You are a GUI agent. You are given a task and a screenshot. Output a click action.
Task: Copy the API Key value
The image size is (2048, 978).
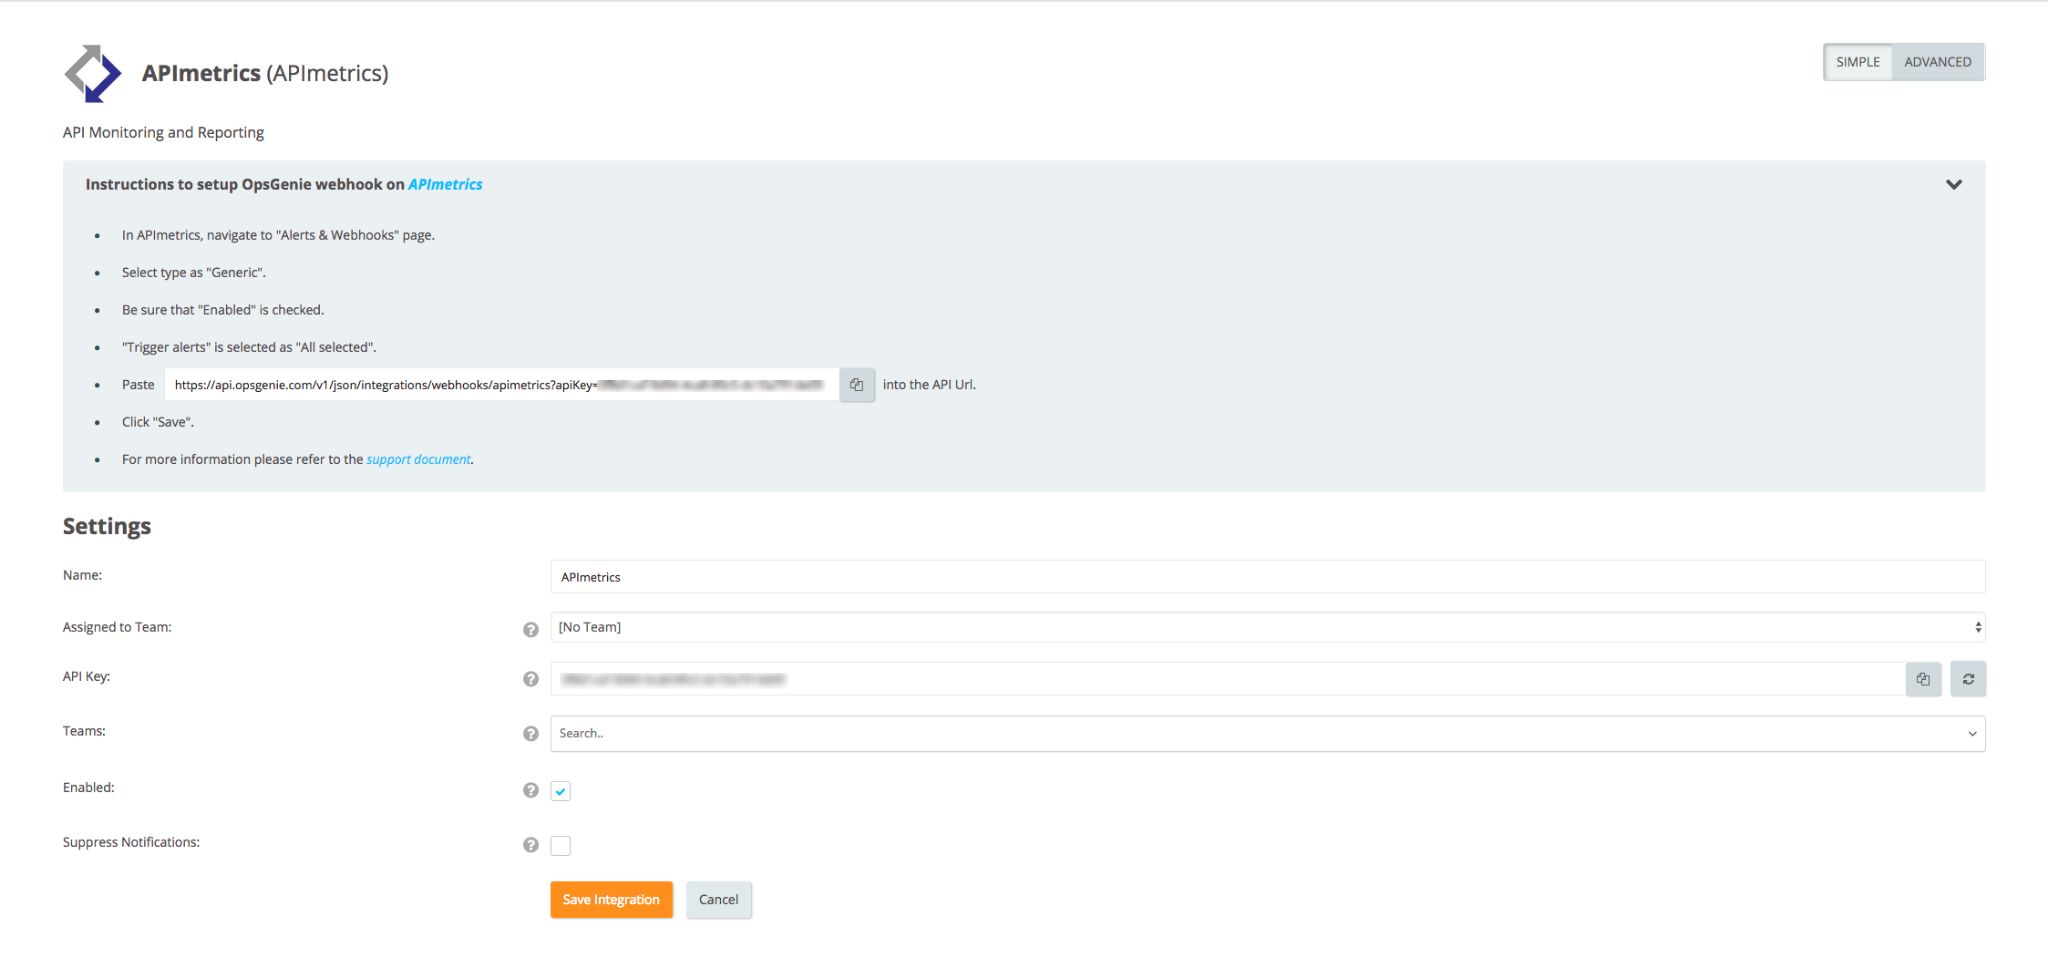tap(1923, 679)
